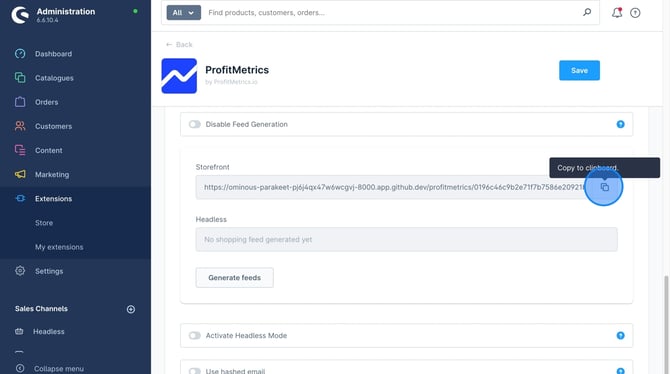Toggle Use hashed email switch
Screen dimensions: 670x374
point(195,371)
